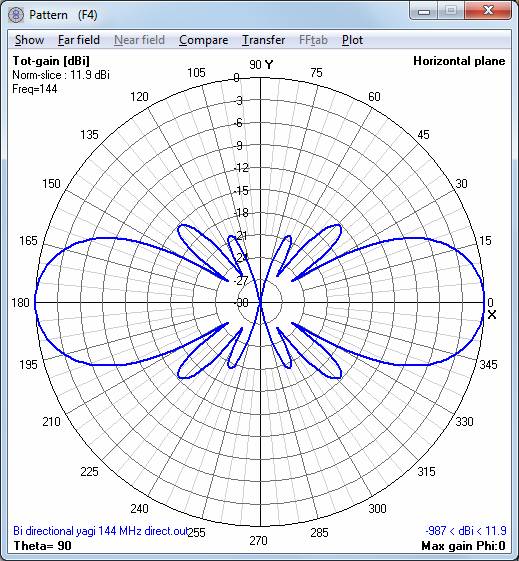Screen dimensions: 519x561
Task: Open the Transfer menu
Action: click(x=264, y=40)
